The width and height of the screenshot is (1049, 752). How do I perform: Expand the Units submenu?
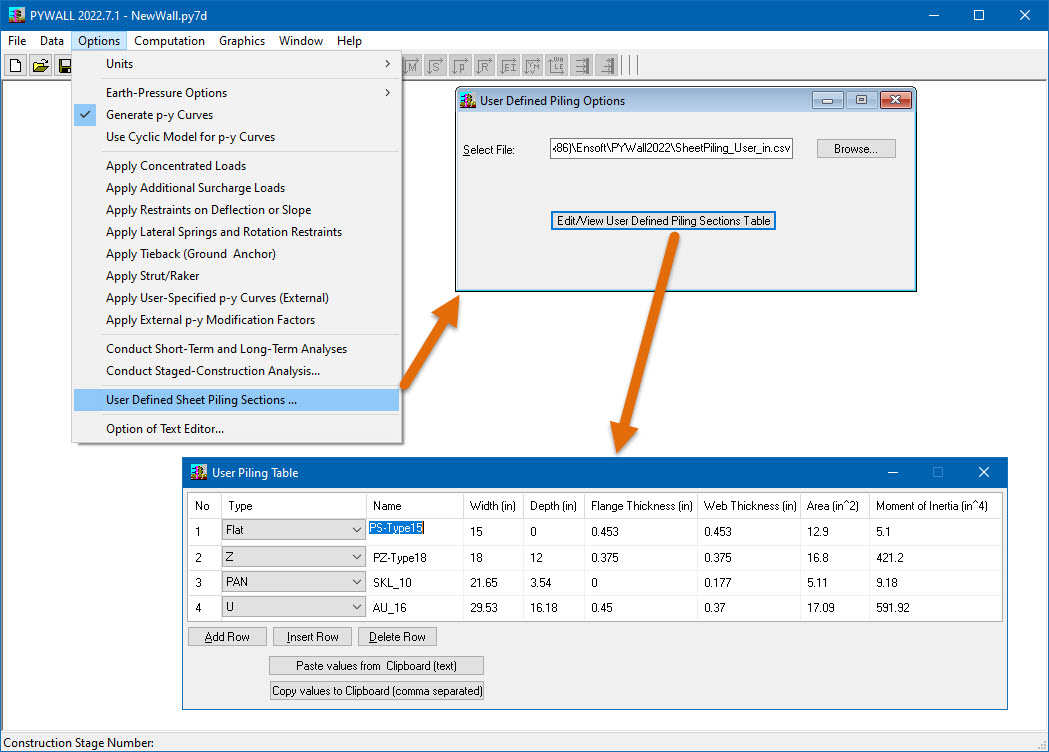119,63
